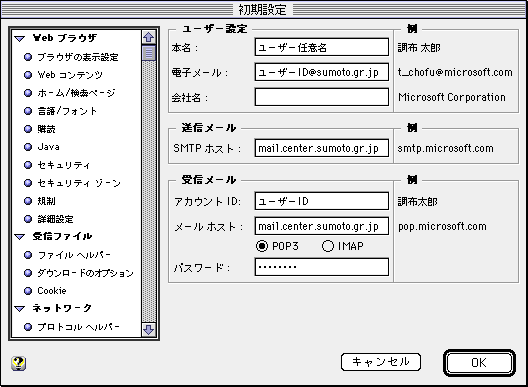
Task: Click the キャンセル button
Action: click(x=381, y=362)
